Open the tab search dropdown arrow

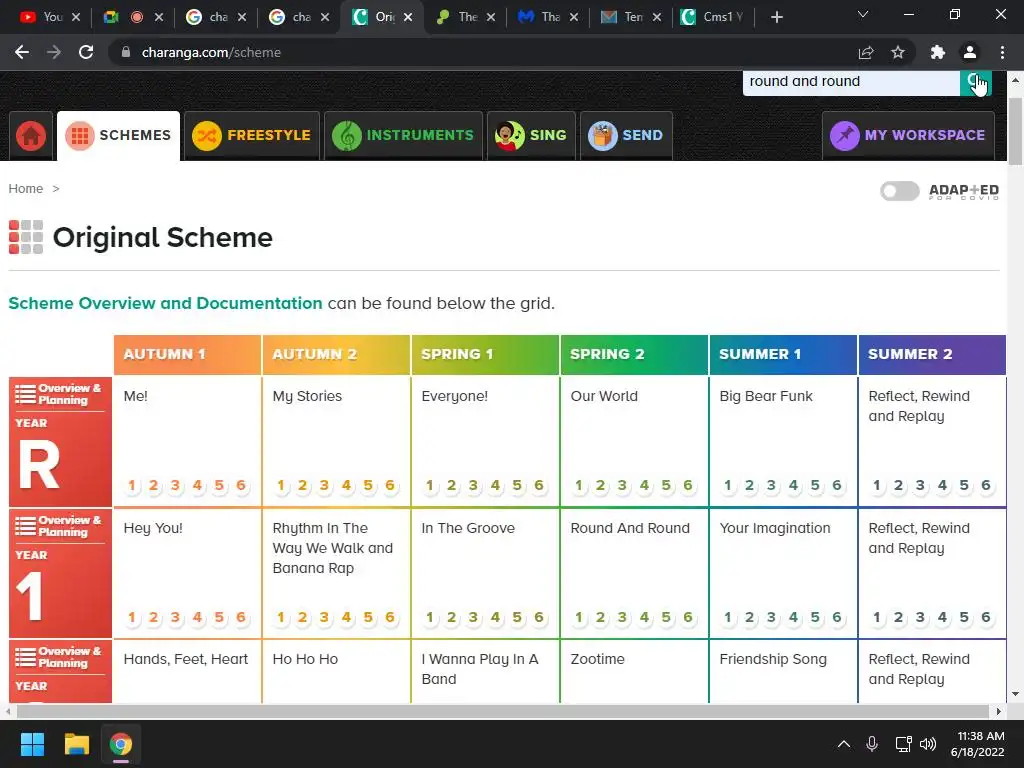pos(863,14)
